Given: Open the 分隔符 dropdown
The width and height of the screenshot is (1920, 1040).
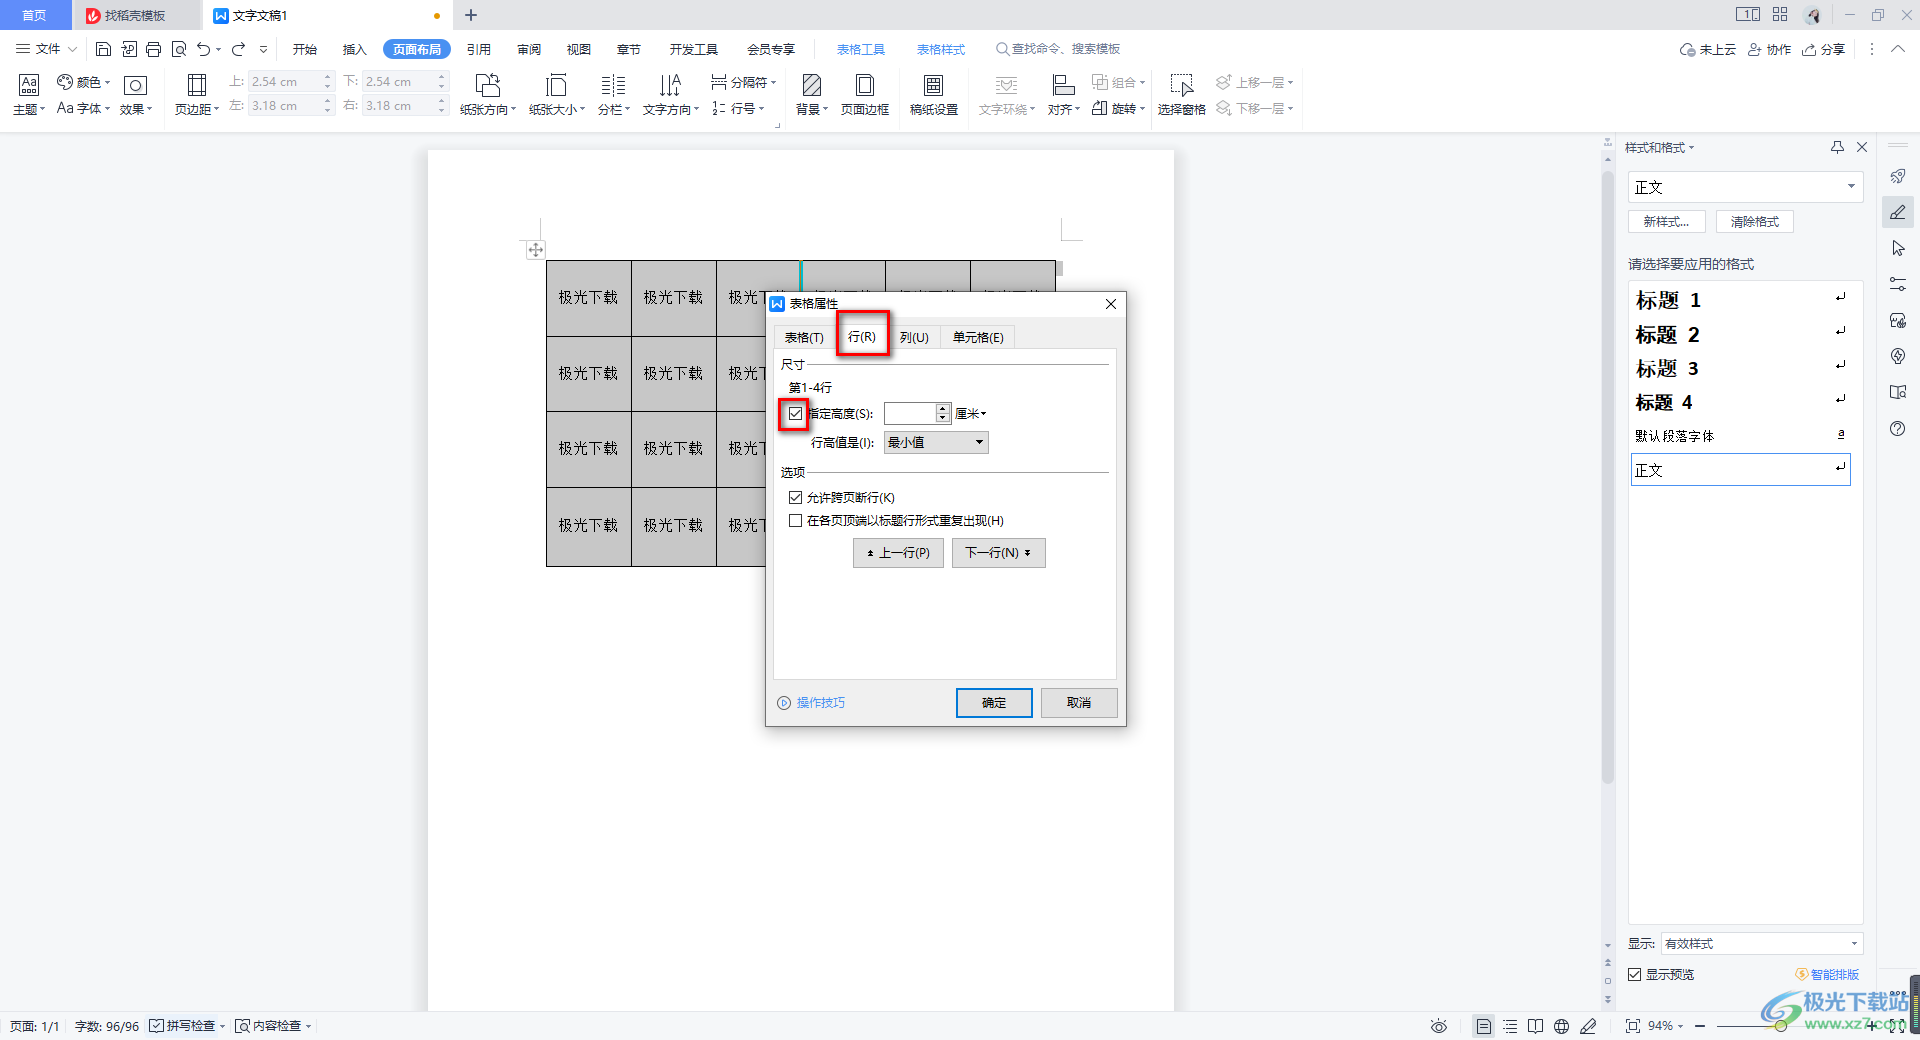Looking at the screenshot, I should (743, 82).
